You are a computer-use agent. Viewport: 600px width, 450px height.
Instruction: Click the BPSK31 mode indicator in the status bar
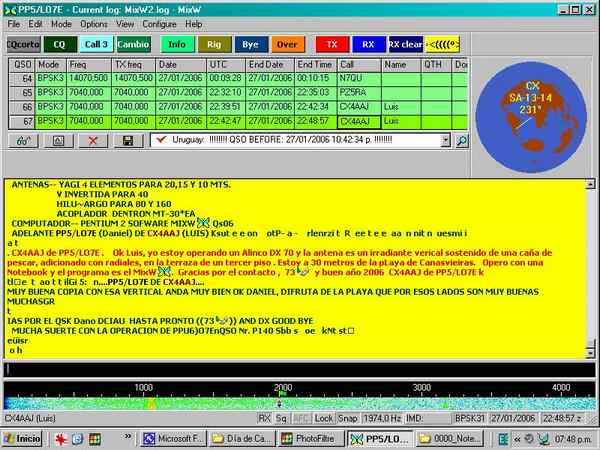coord(470,419)
